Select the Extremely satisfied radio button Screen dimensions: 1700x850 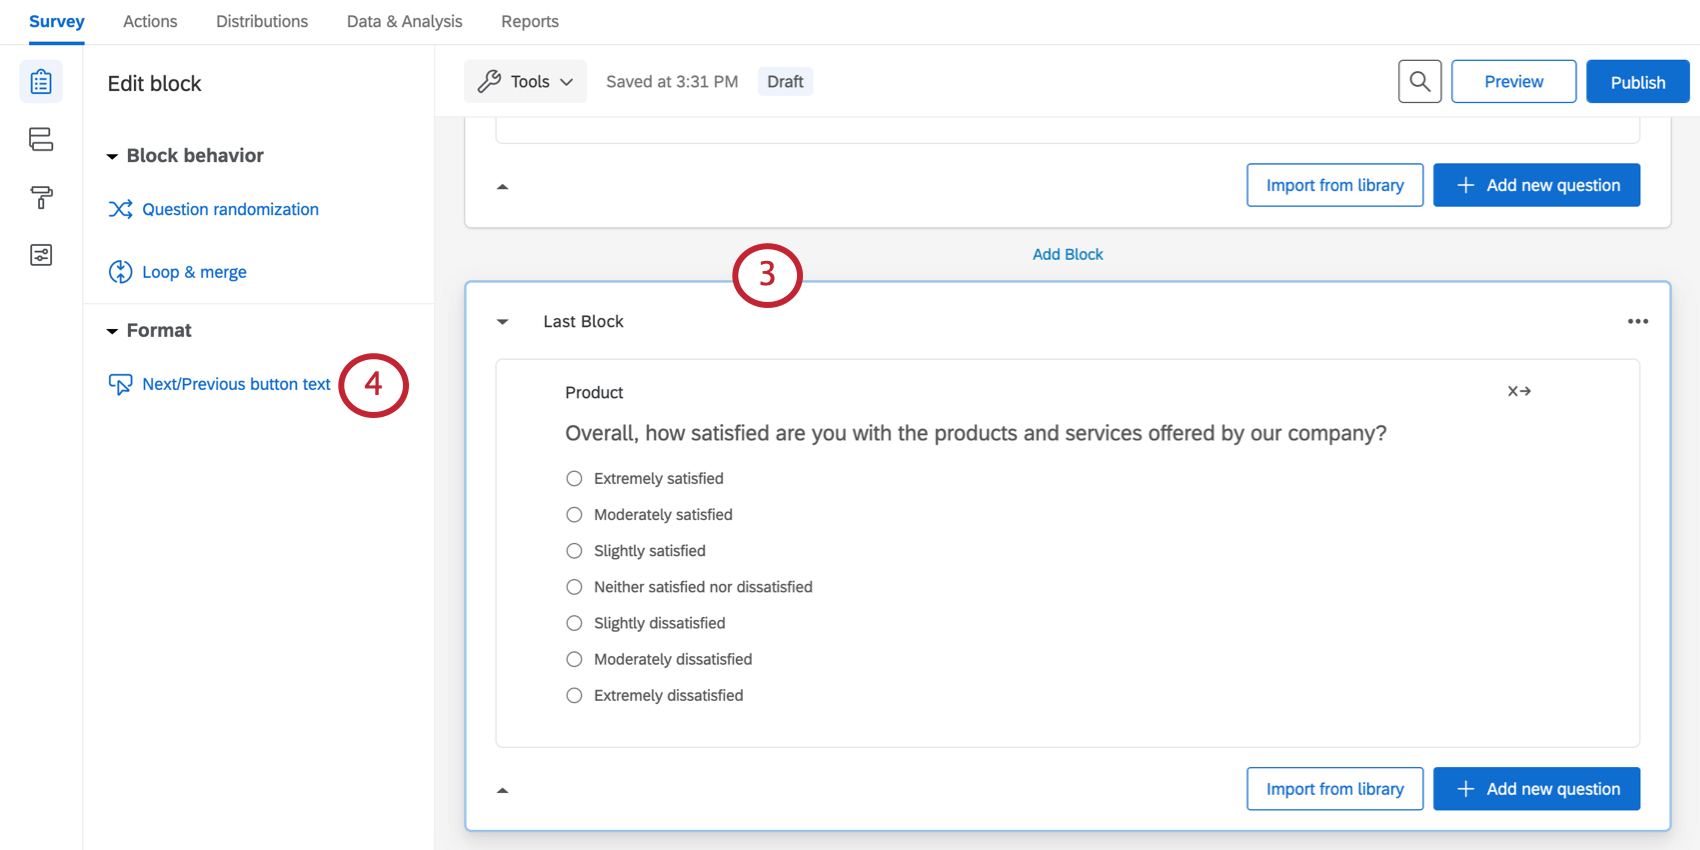click(574, 479)
